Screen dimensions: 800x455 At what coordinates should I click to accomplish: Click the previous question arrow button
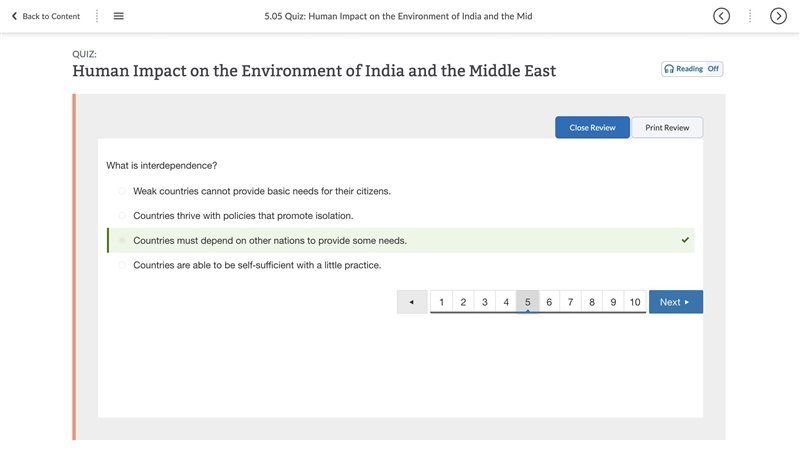tap(412, 302)
